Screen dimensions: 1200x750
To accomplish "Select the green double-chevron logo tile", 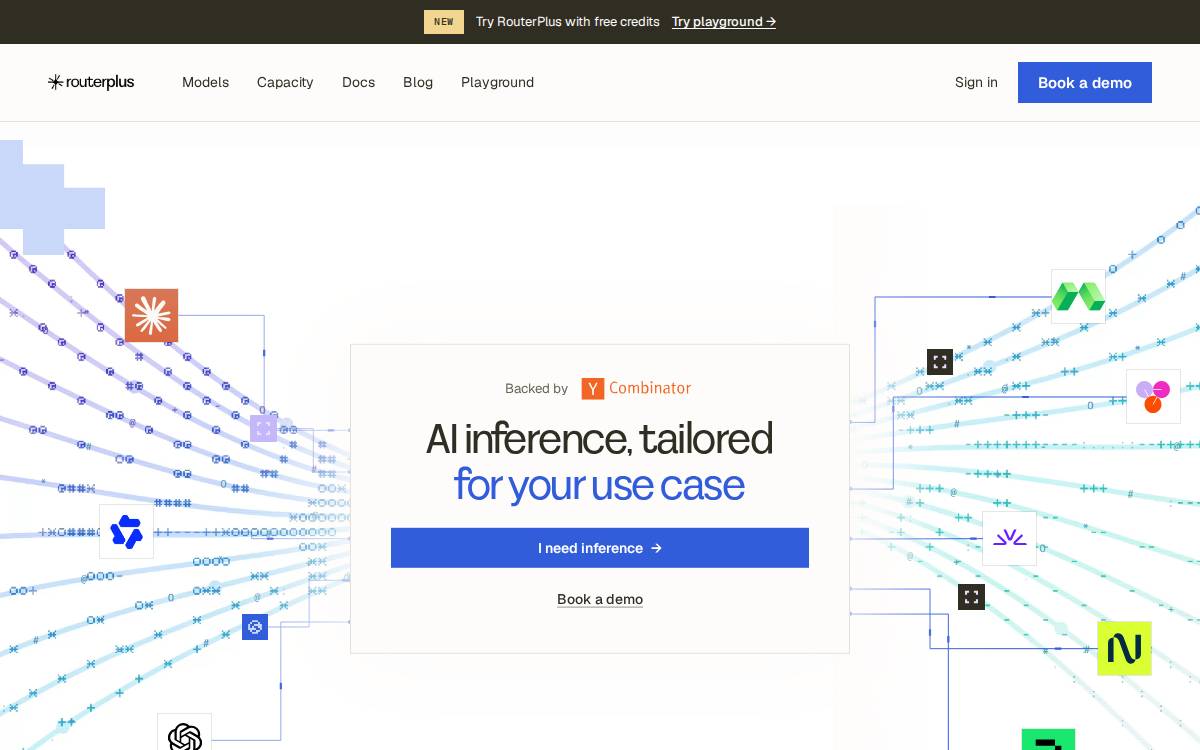I will coord(1078,296).
